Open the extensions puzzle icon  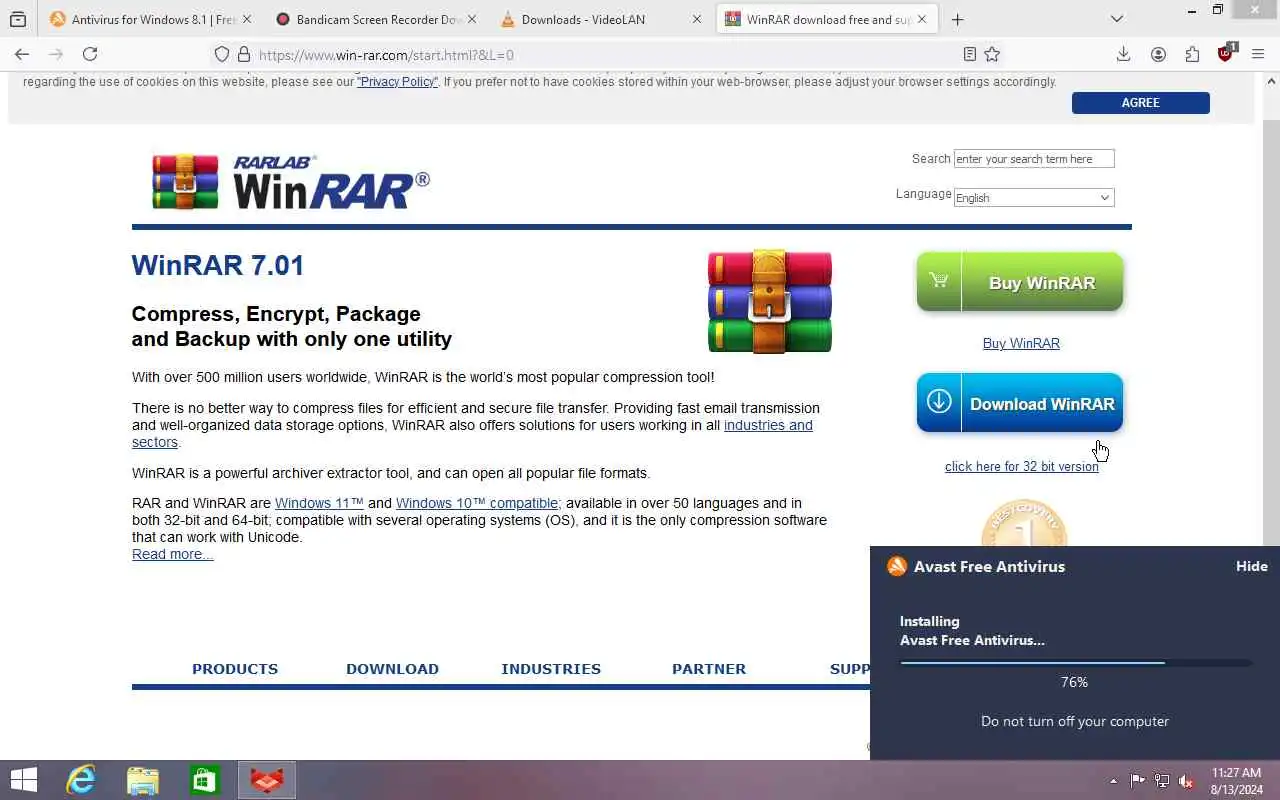tap(1192, 54)
